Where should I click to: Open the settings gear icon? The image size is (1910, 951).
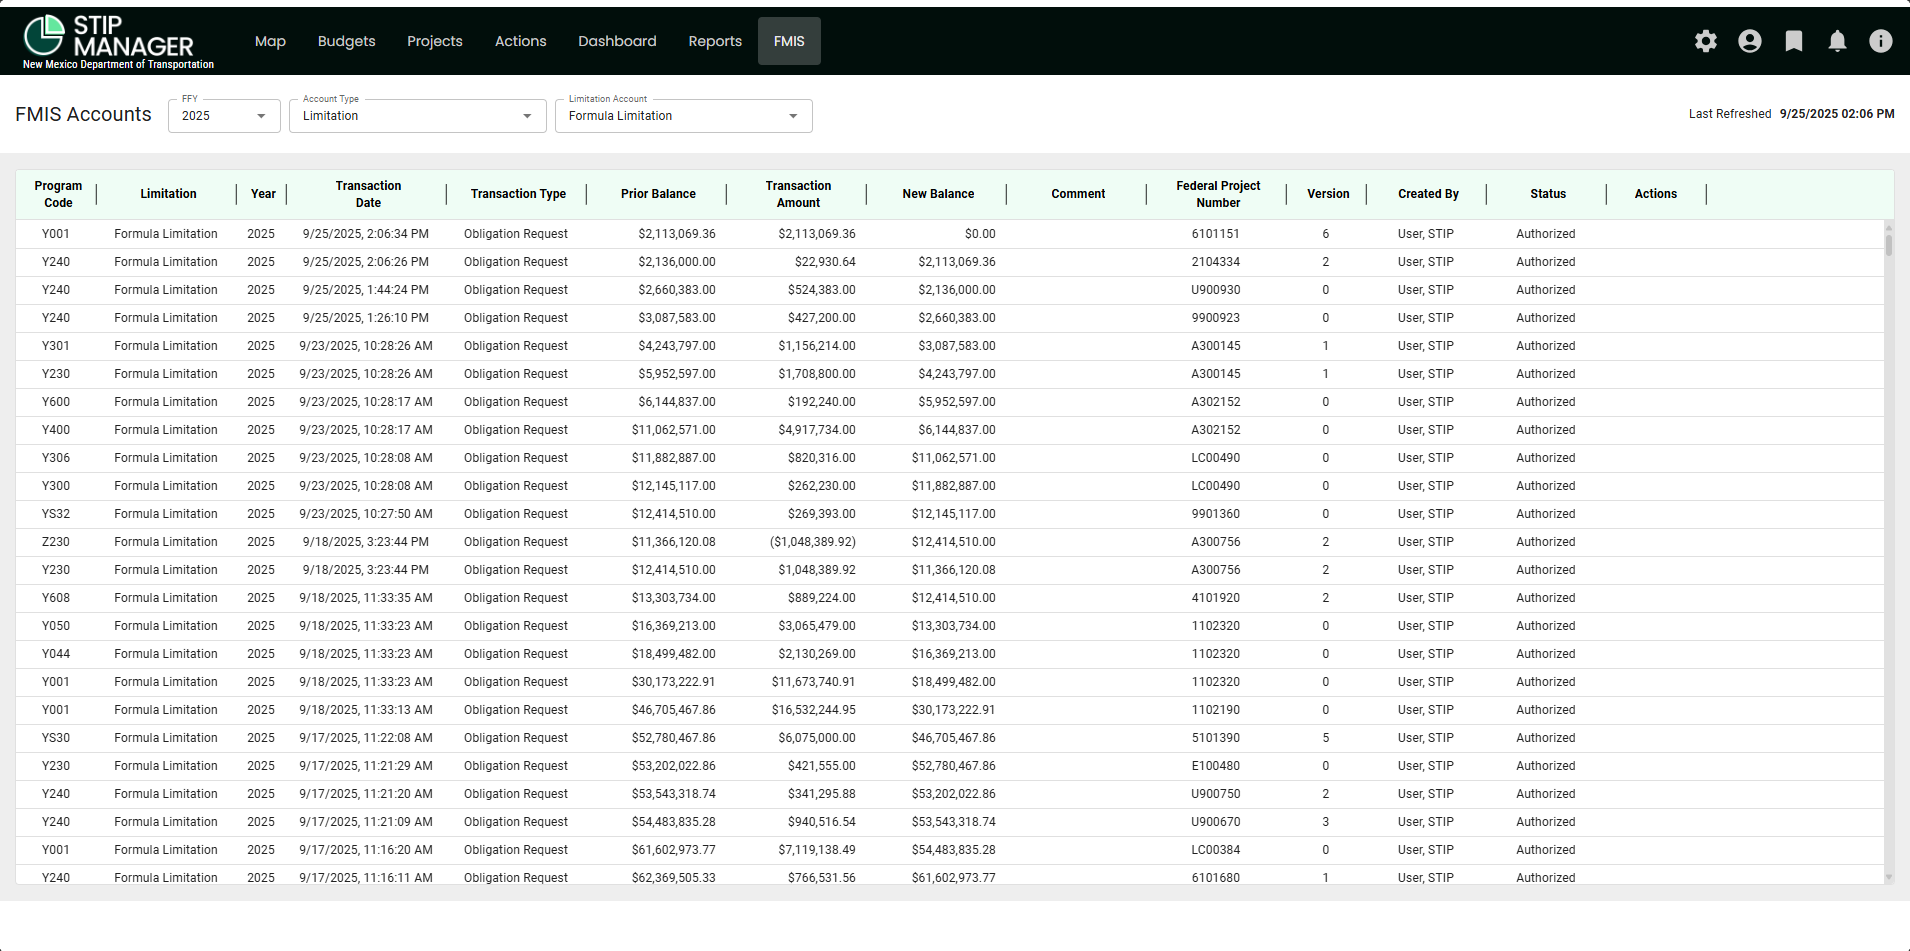(x=1706, y=41)
